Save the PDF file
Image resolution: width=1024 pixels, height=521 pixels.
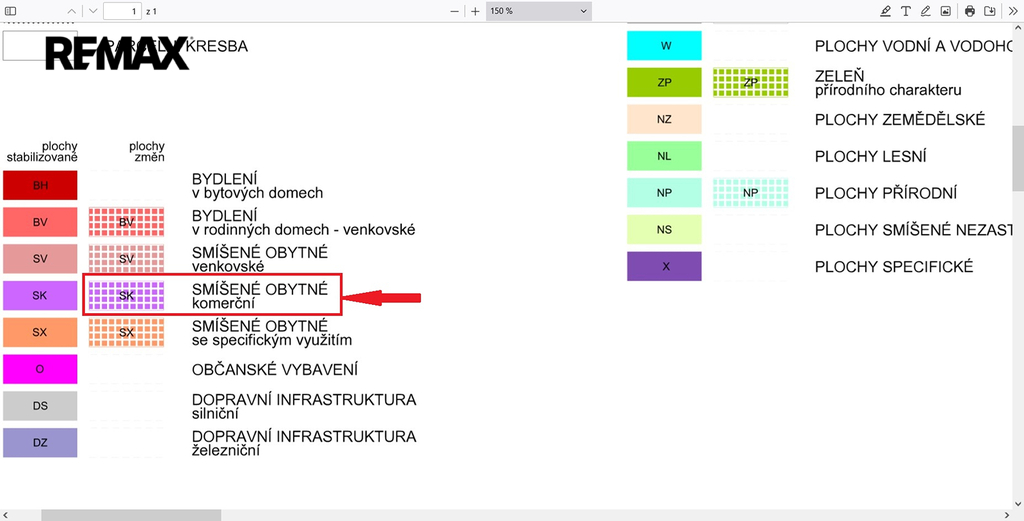point(990,11)
